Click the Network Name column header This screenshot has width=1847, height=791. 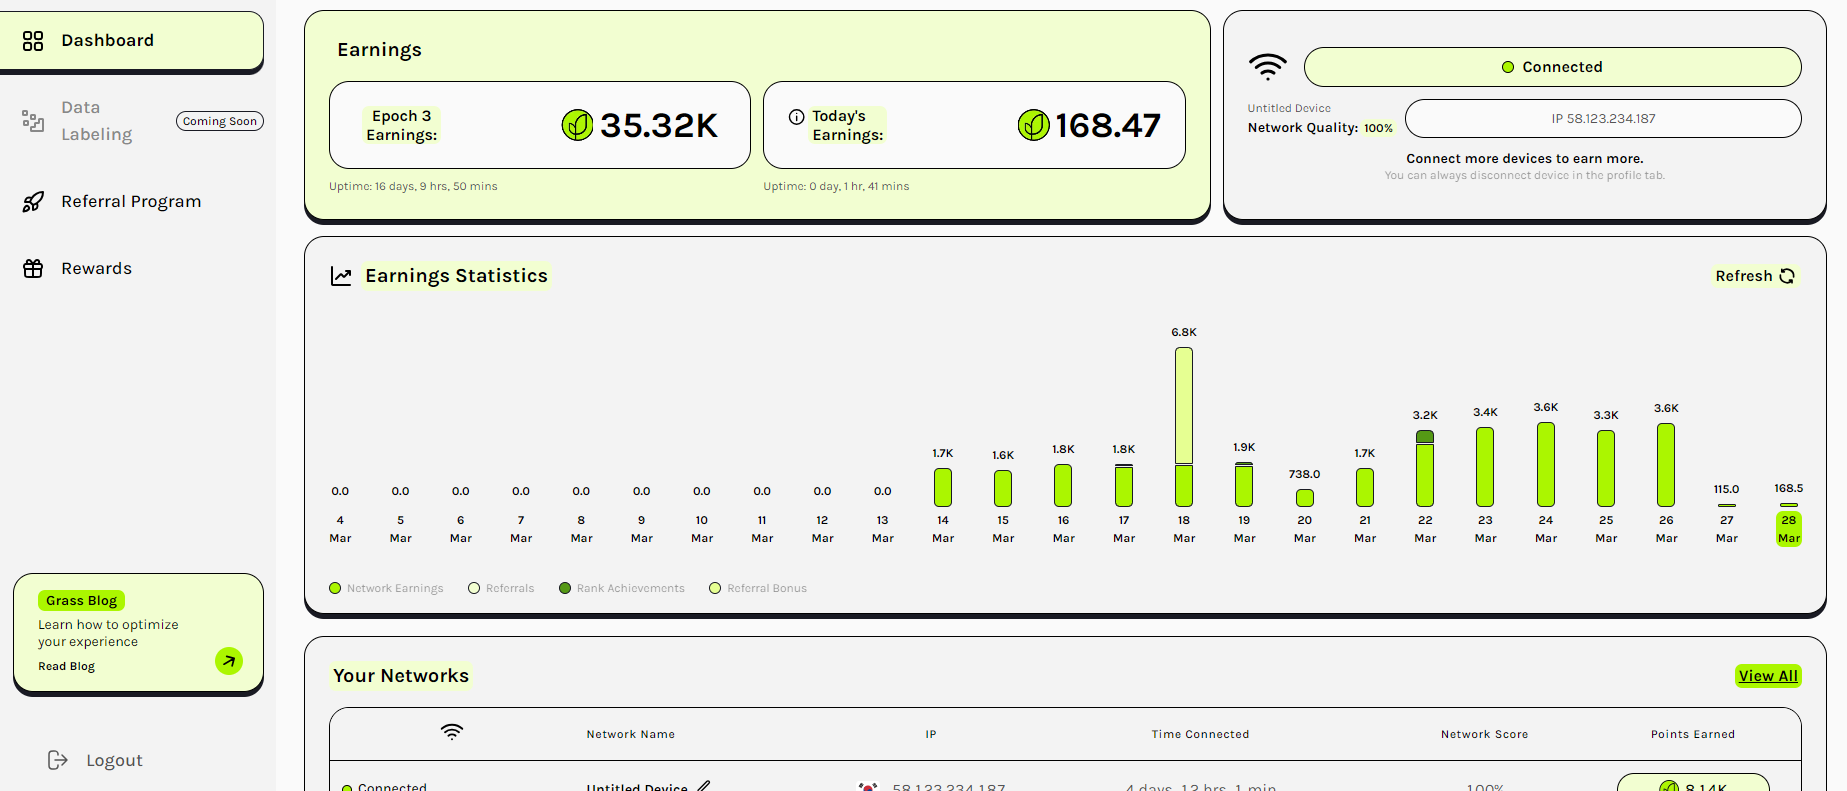(631, 735)
